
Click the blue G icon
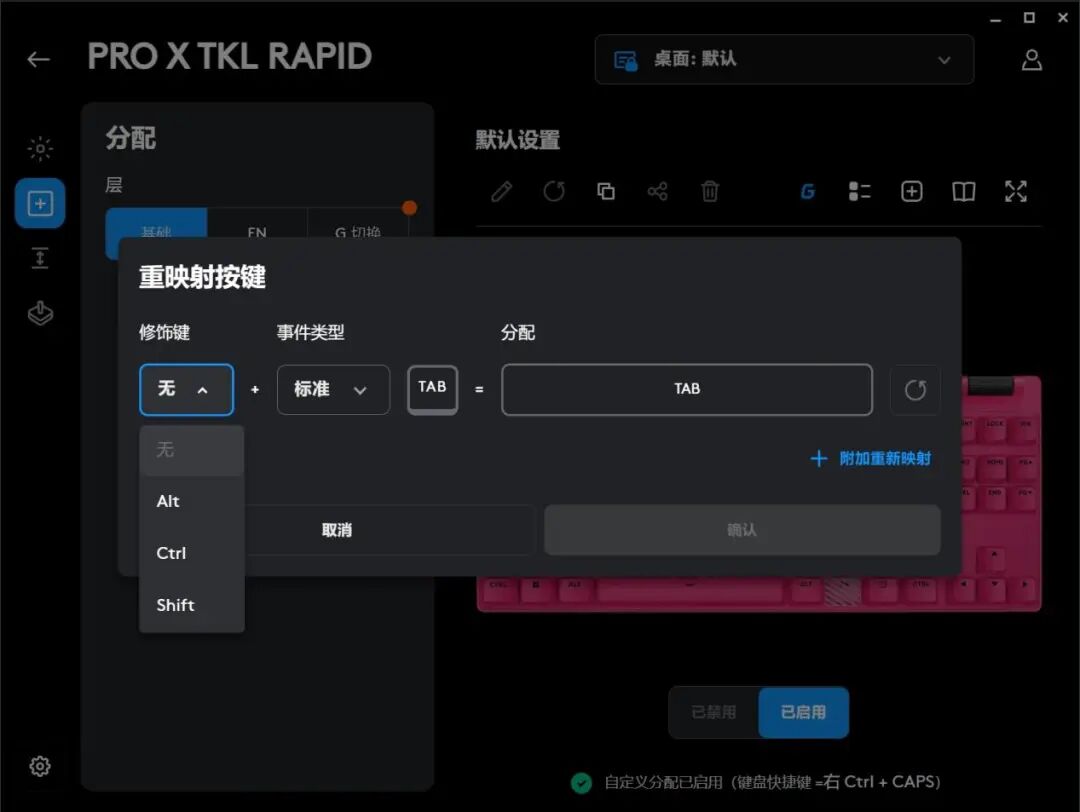(808, 191)
